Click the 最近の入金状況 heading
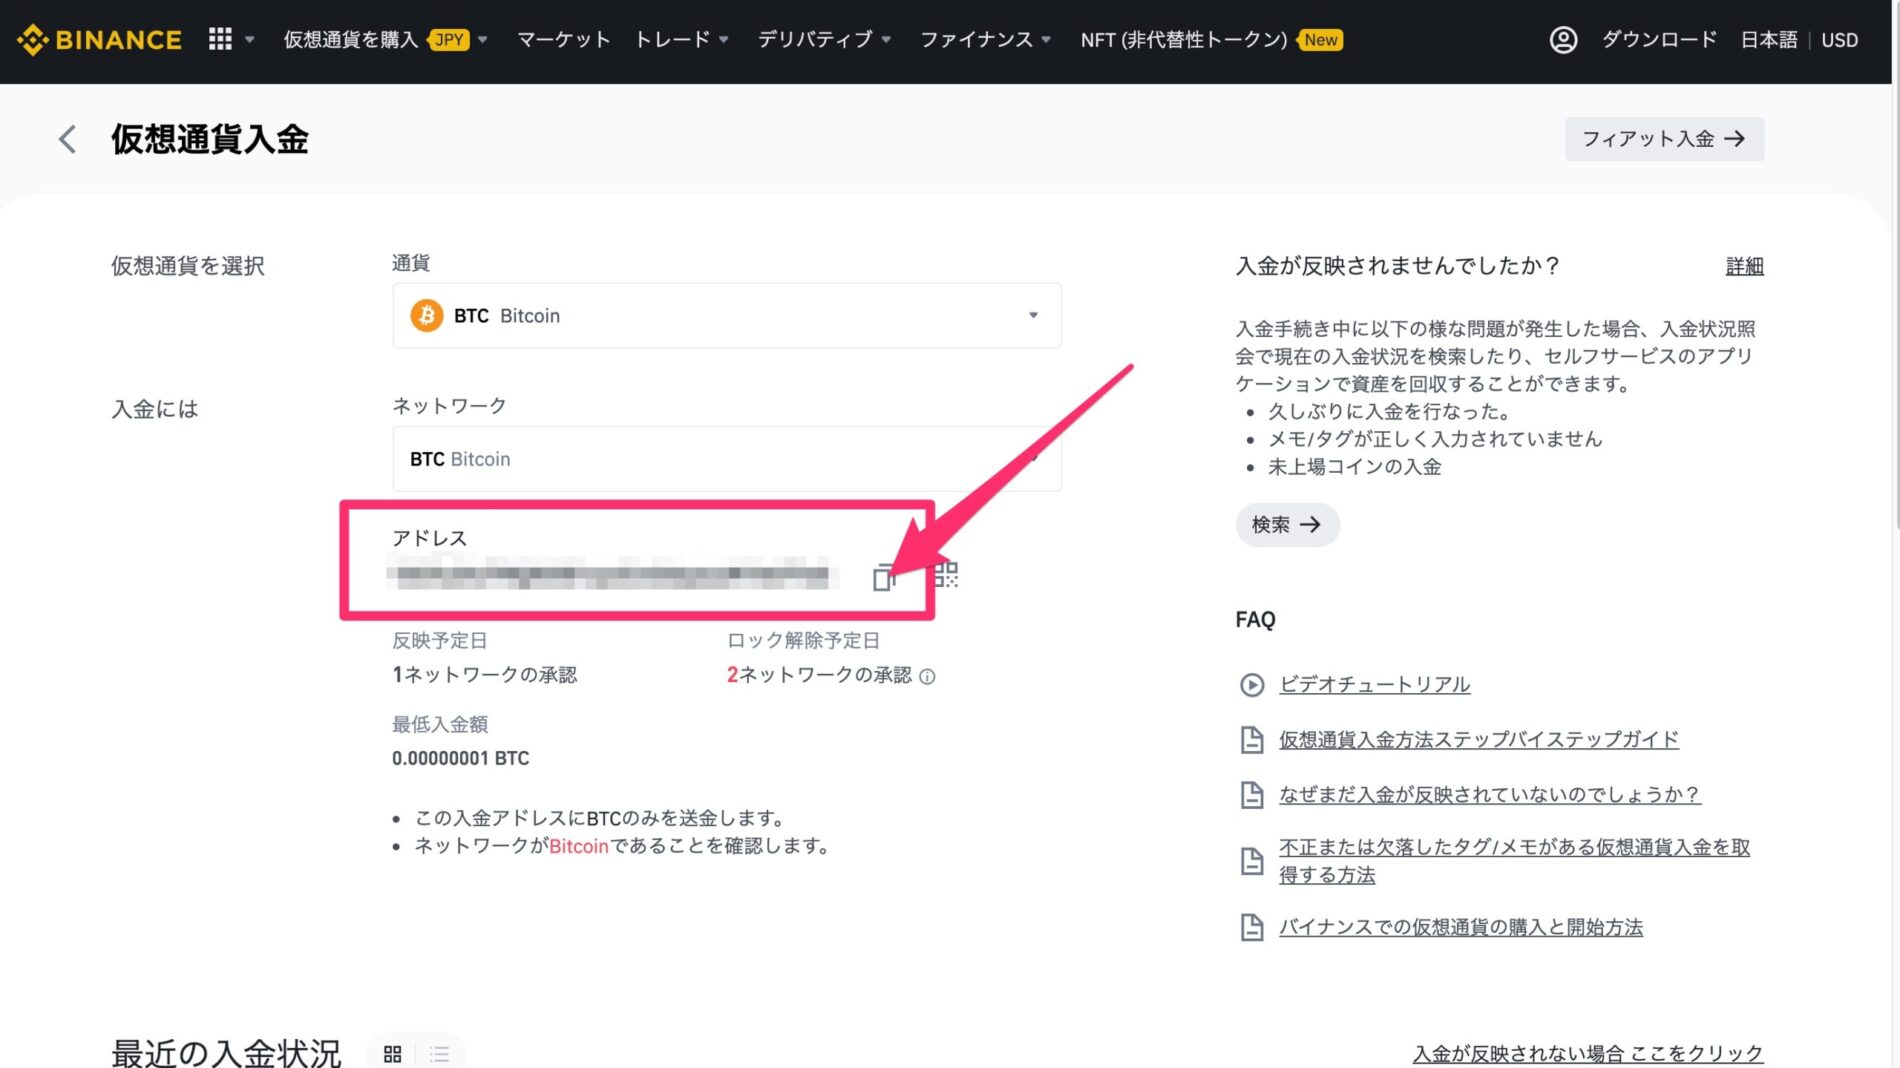 tap(227, 1053)
